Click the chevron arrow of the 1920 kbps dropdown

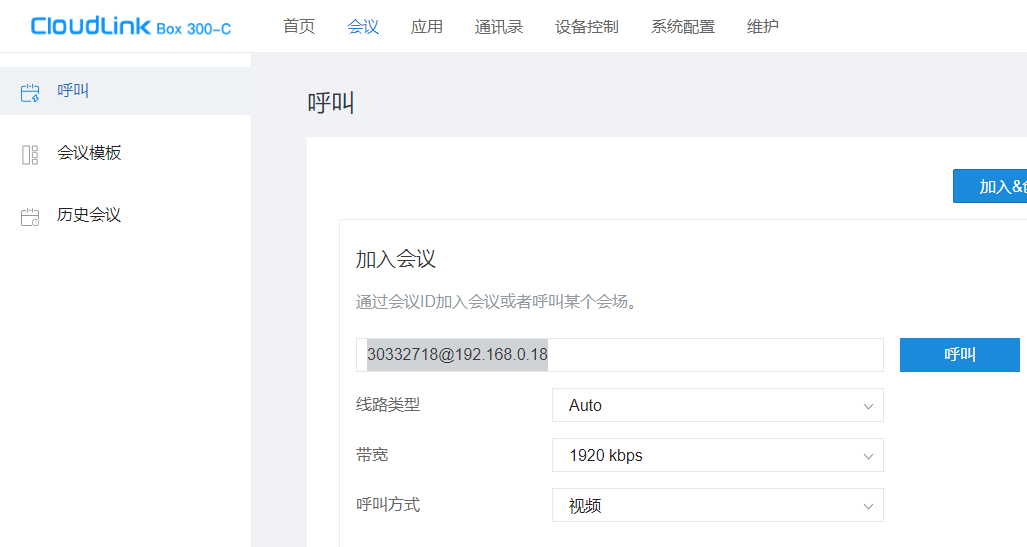coord(868,457)
